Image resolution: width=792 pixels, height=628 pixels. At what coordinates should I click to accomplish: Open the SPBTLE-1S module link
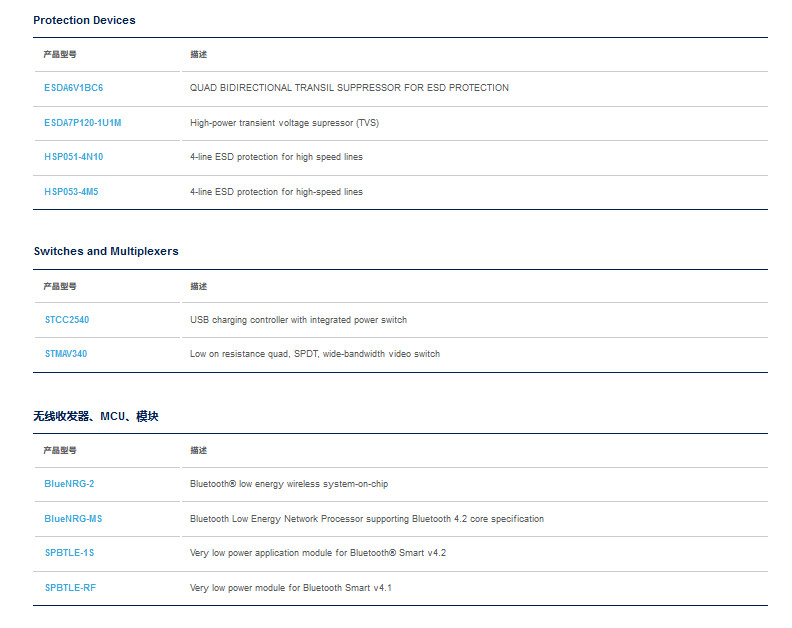coord(69,553)
